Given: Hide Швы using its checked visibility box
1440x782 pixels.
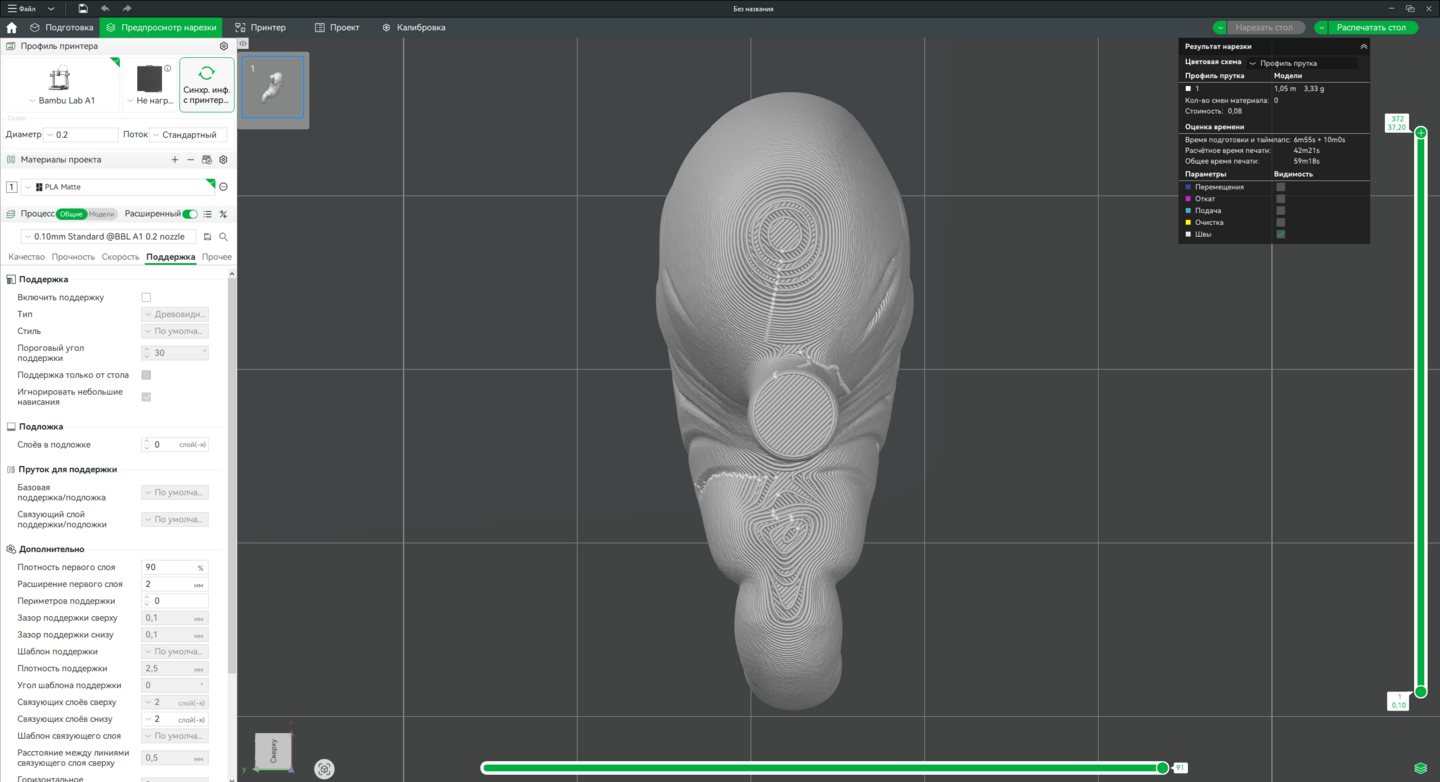Looking at the screenshot, I should click(1280, 234).
